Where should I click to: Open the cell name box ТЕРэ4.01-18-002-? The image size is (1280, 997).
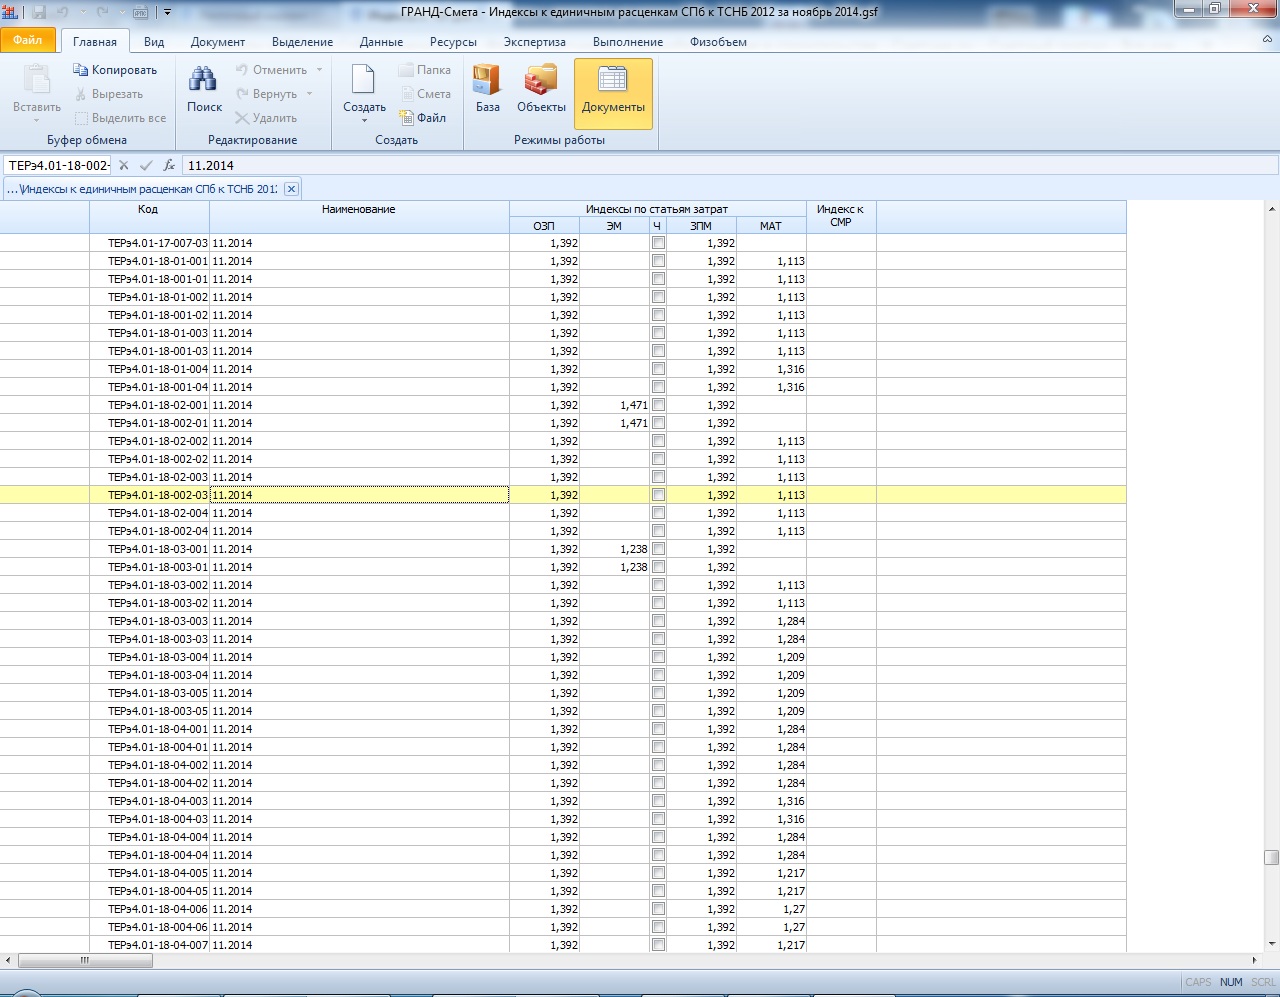tap(58, 166)
